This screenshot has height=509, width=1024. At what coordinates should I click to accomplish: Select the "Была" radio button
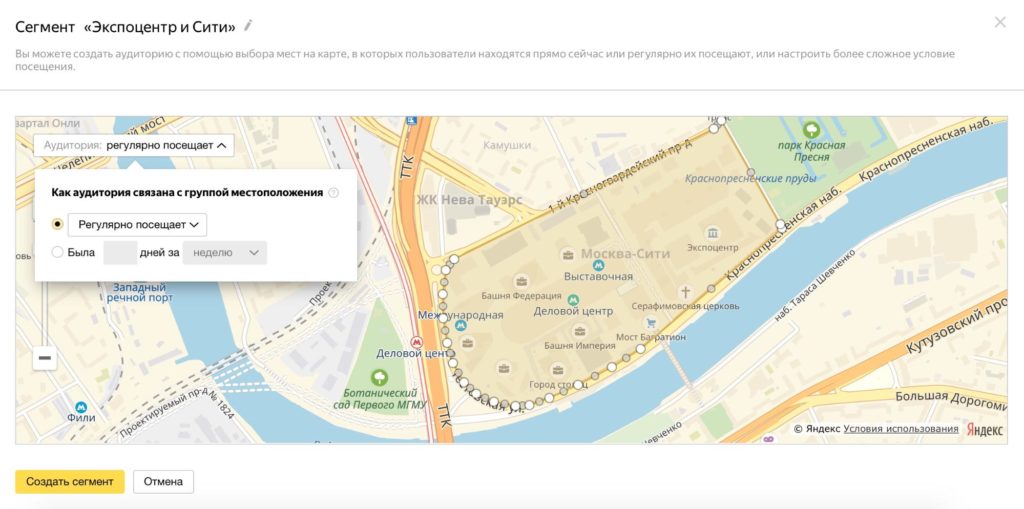coord(58,253)
